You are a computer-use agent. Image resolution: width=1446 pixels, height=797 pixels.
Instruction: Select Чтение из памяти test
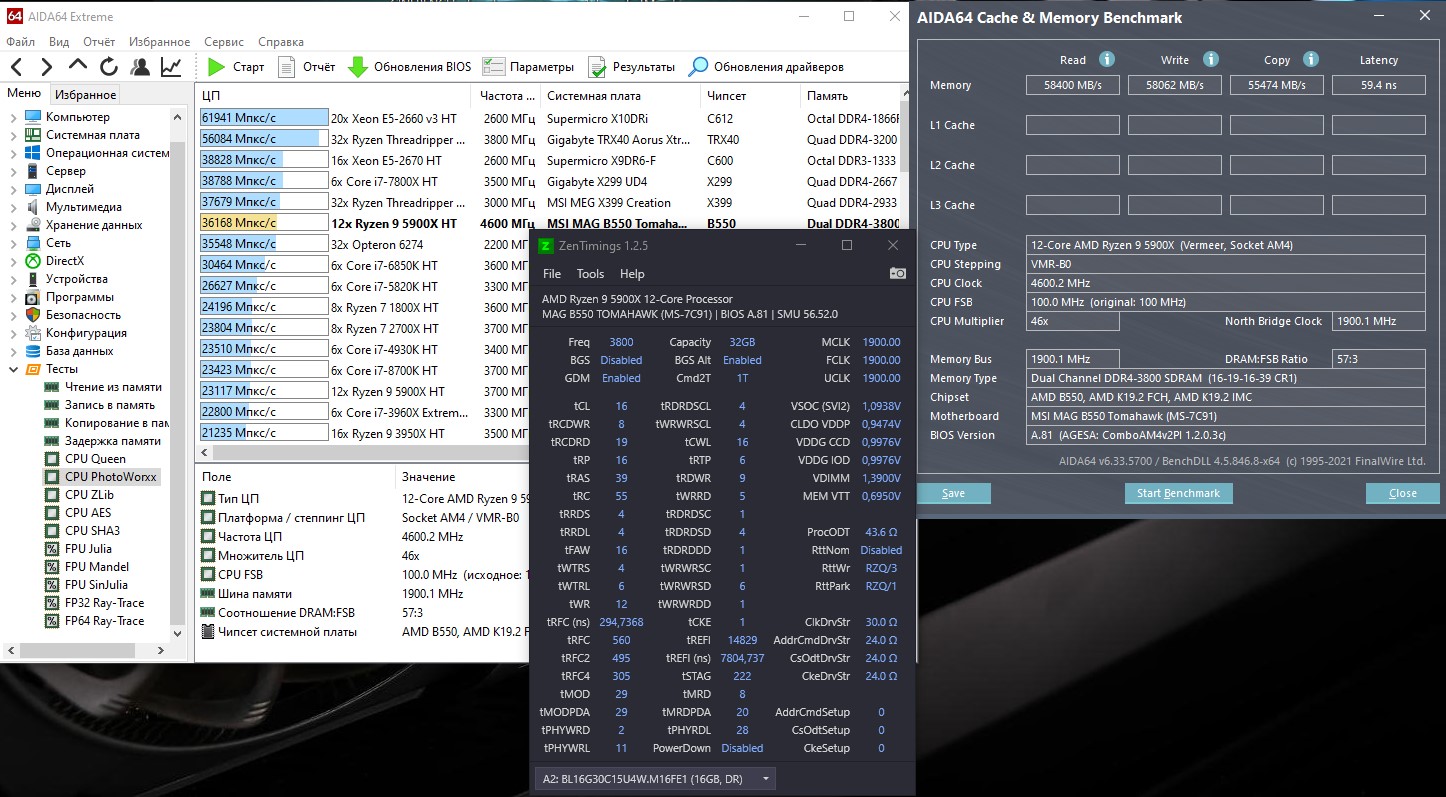pos(113,387)
